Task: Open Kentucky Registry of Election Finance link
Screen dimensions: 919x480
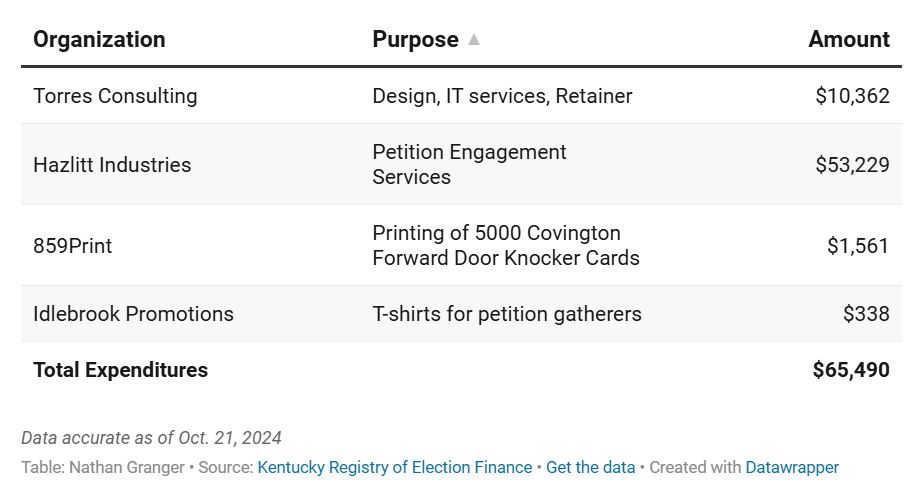Action: [394, 467]
